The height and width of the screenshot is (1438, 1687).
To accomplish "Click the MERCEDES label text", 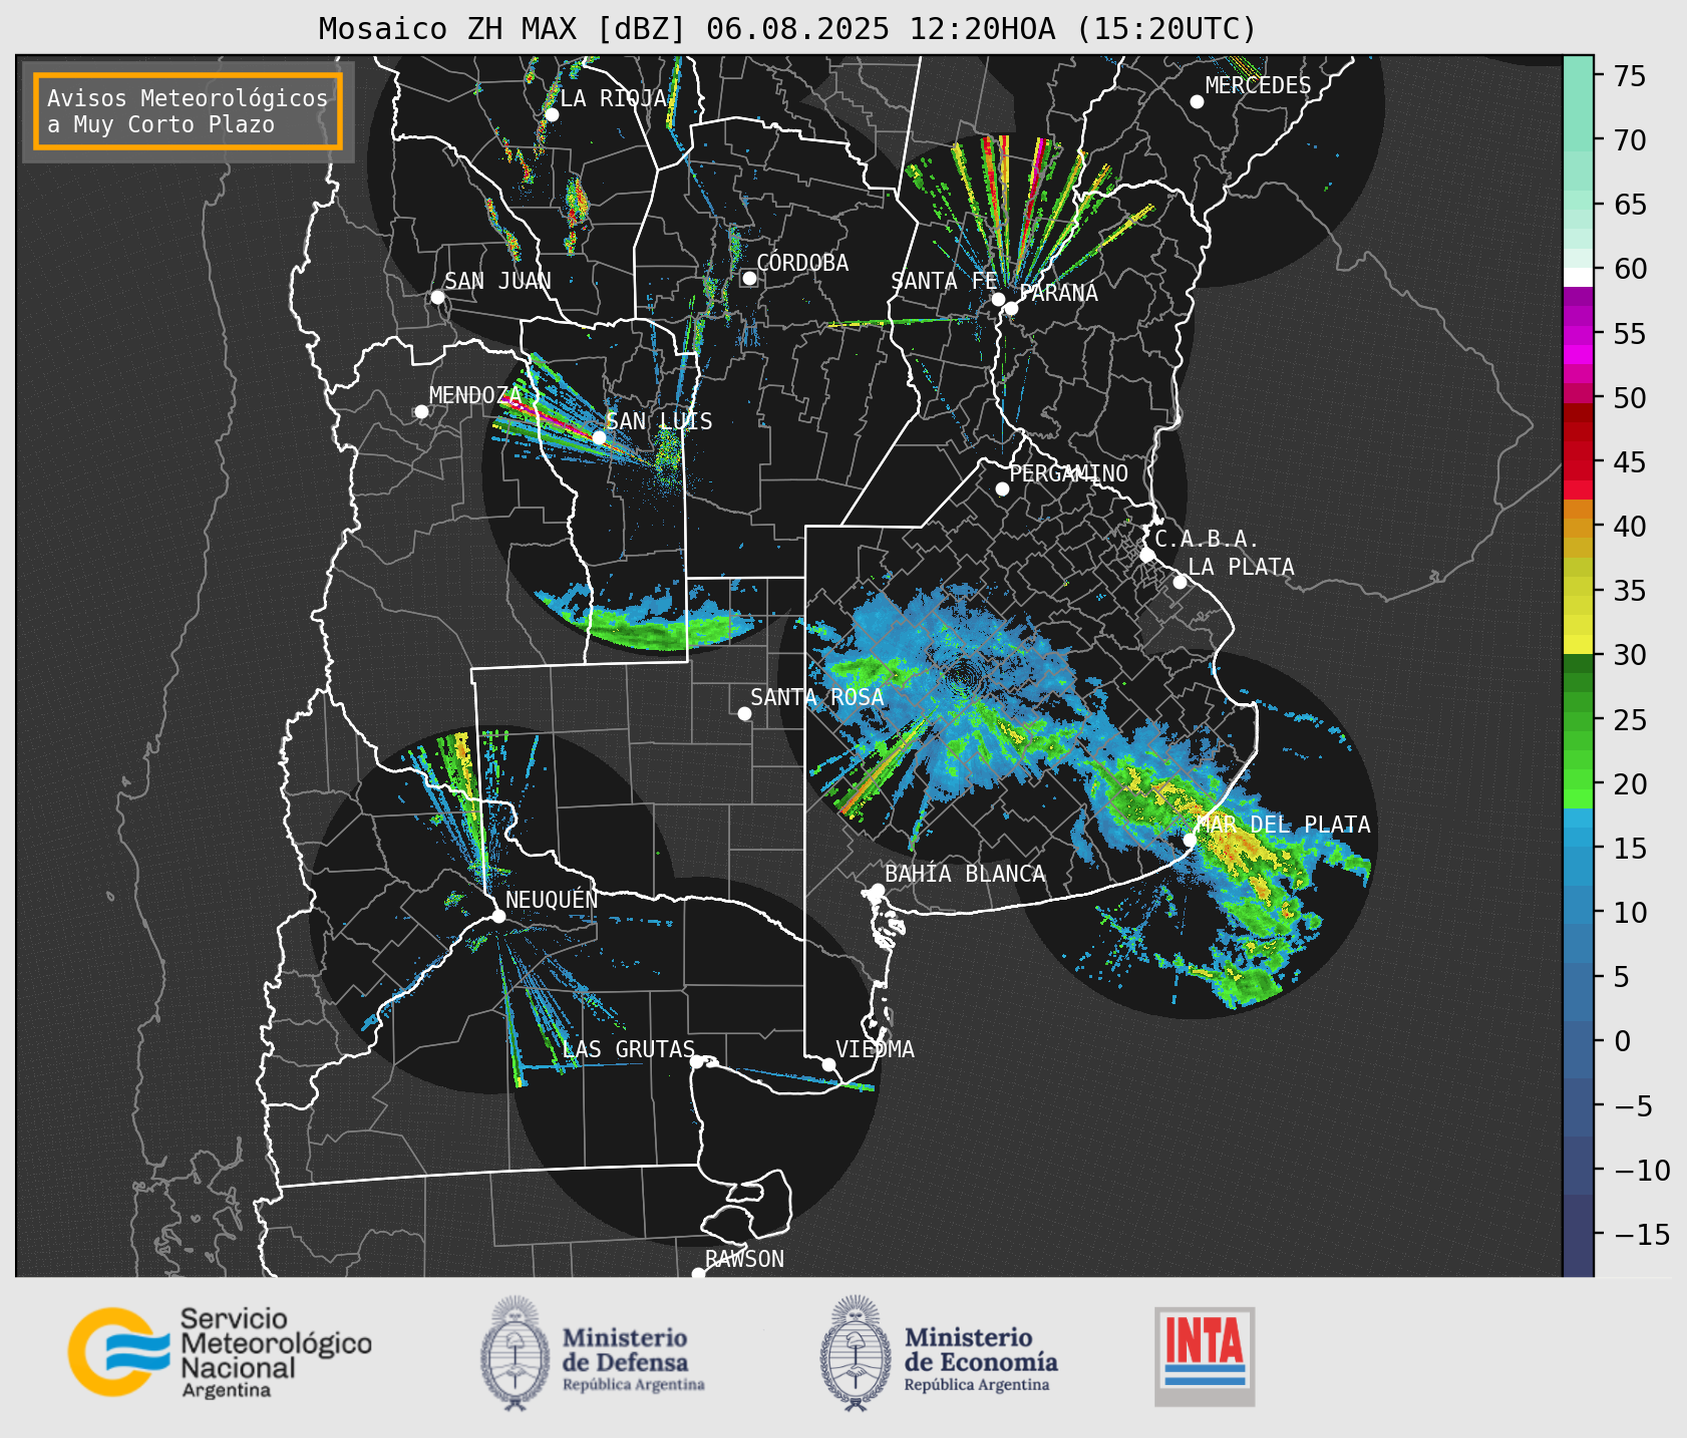I will [1258, 85].
